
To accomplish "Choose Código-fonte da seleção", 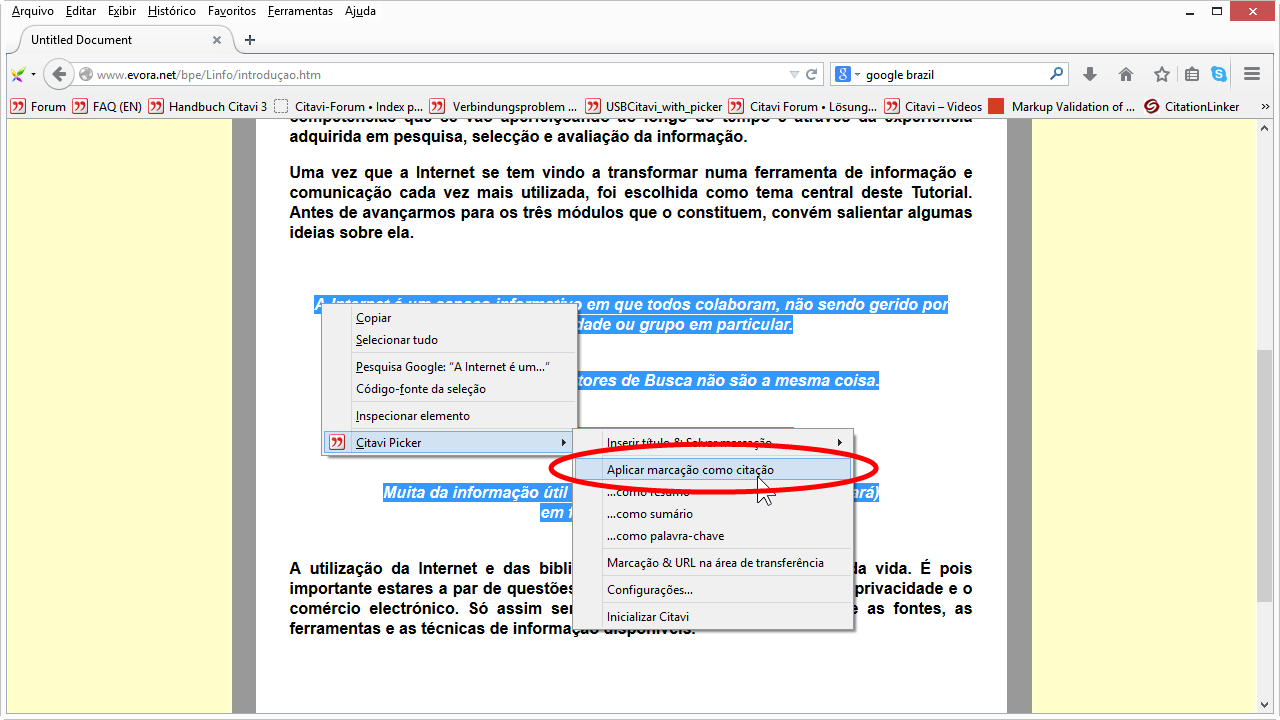I will (x=450, y=389).
